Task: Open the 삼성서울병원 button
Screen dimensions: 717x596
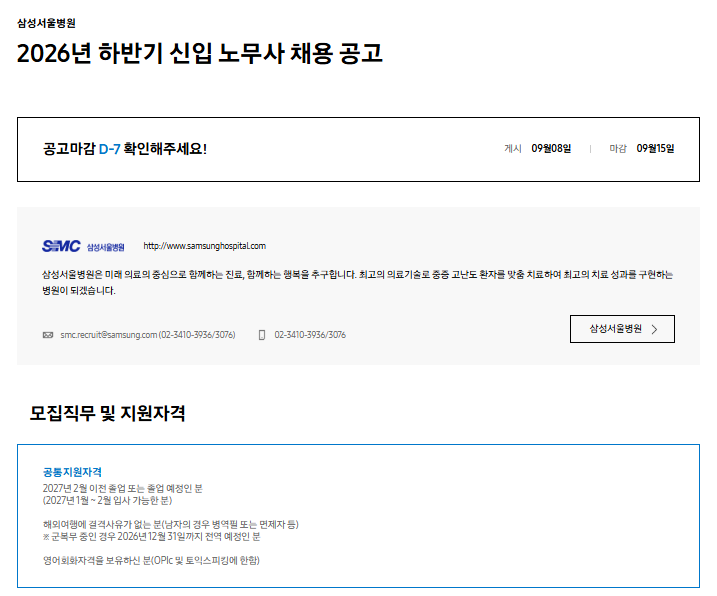Action: pyautogui.click(x=622, y=329)
